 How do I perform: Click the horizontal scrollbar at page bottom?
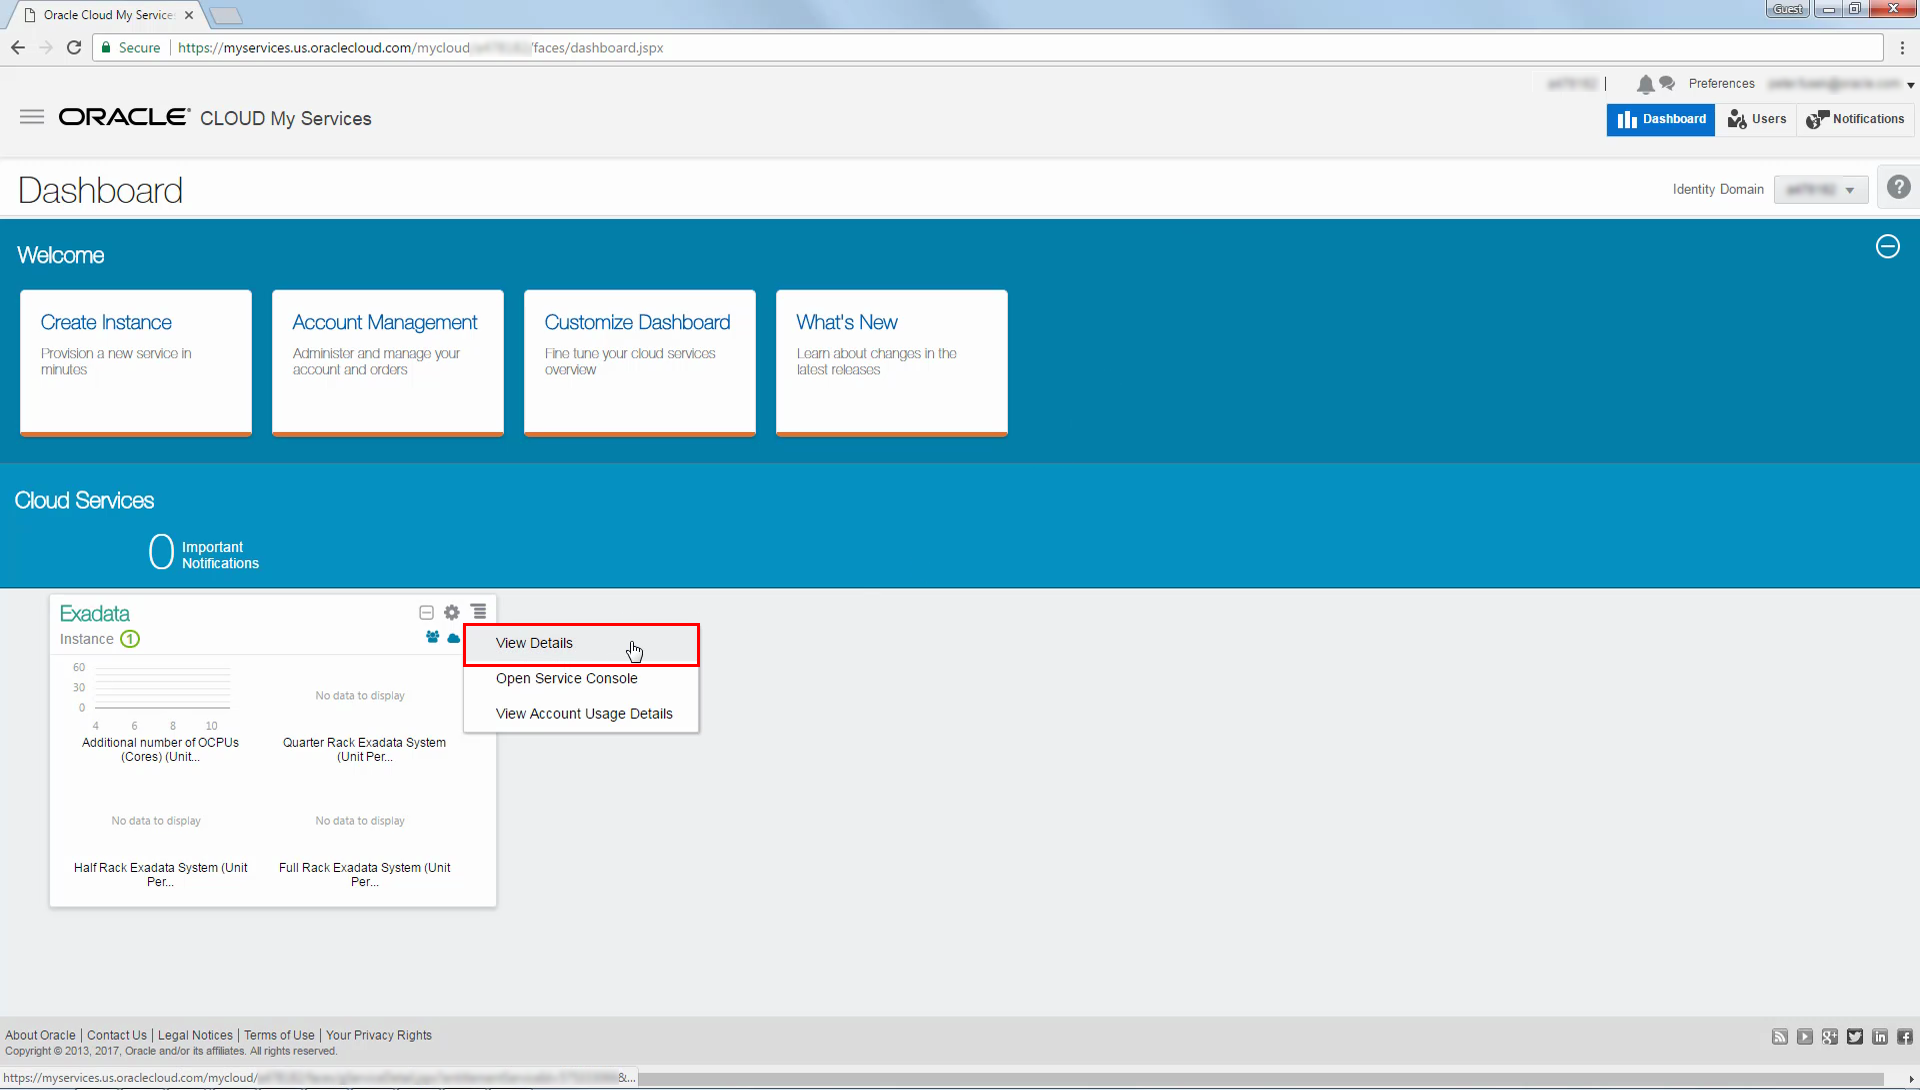pyautogui.click(x=1260, y=1079)
